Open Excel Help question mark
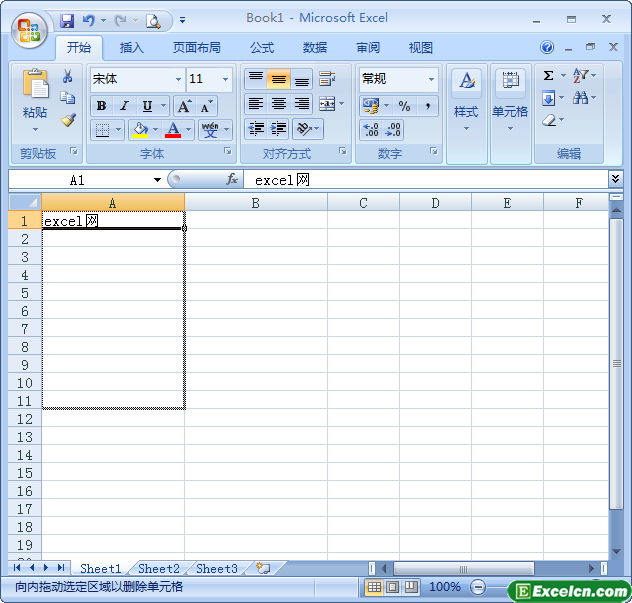The height and width of the screenshot is (603, 632). tap(547, 47)
